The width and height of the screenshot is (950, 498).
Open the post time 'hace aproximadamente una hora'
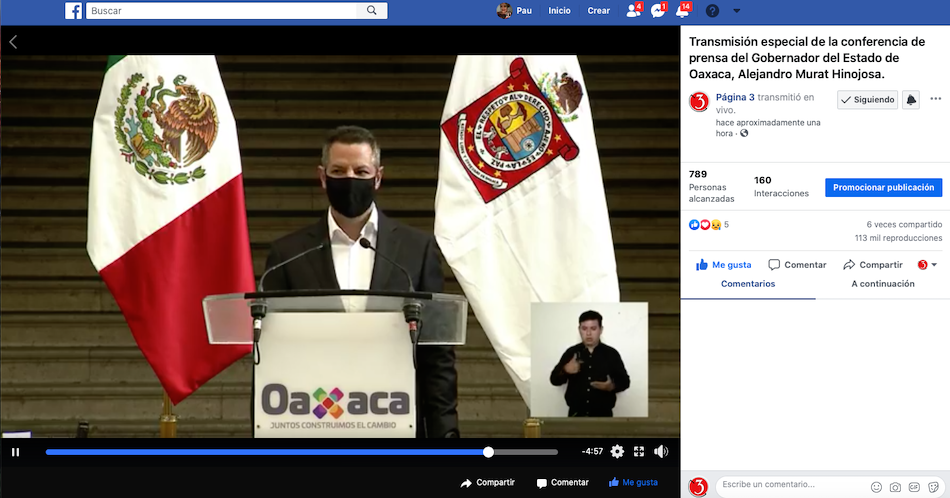click(768, 127)
